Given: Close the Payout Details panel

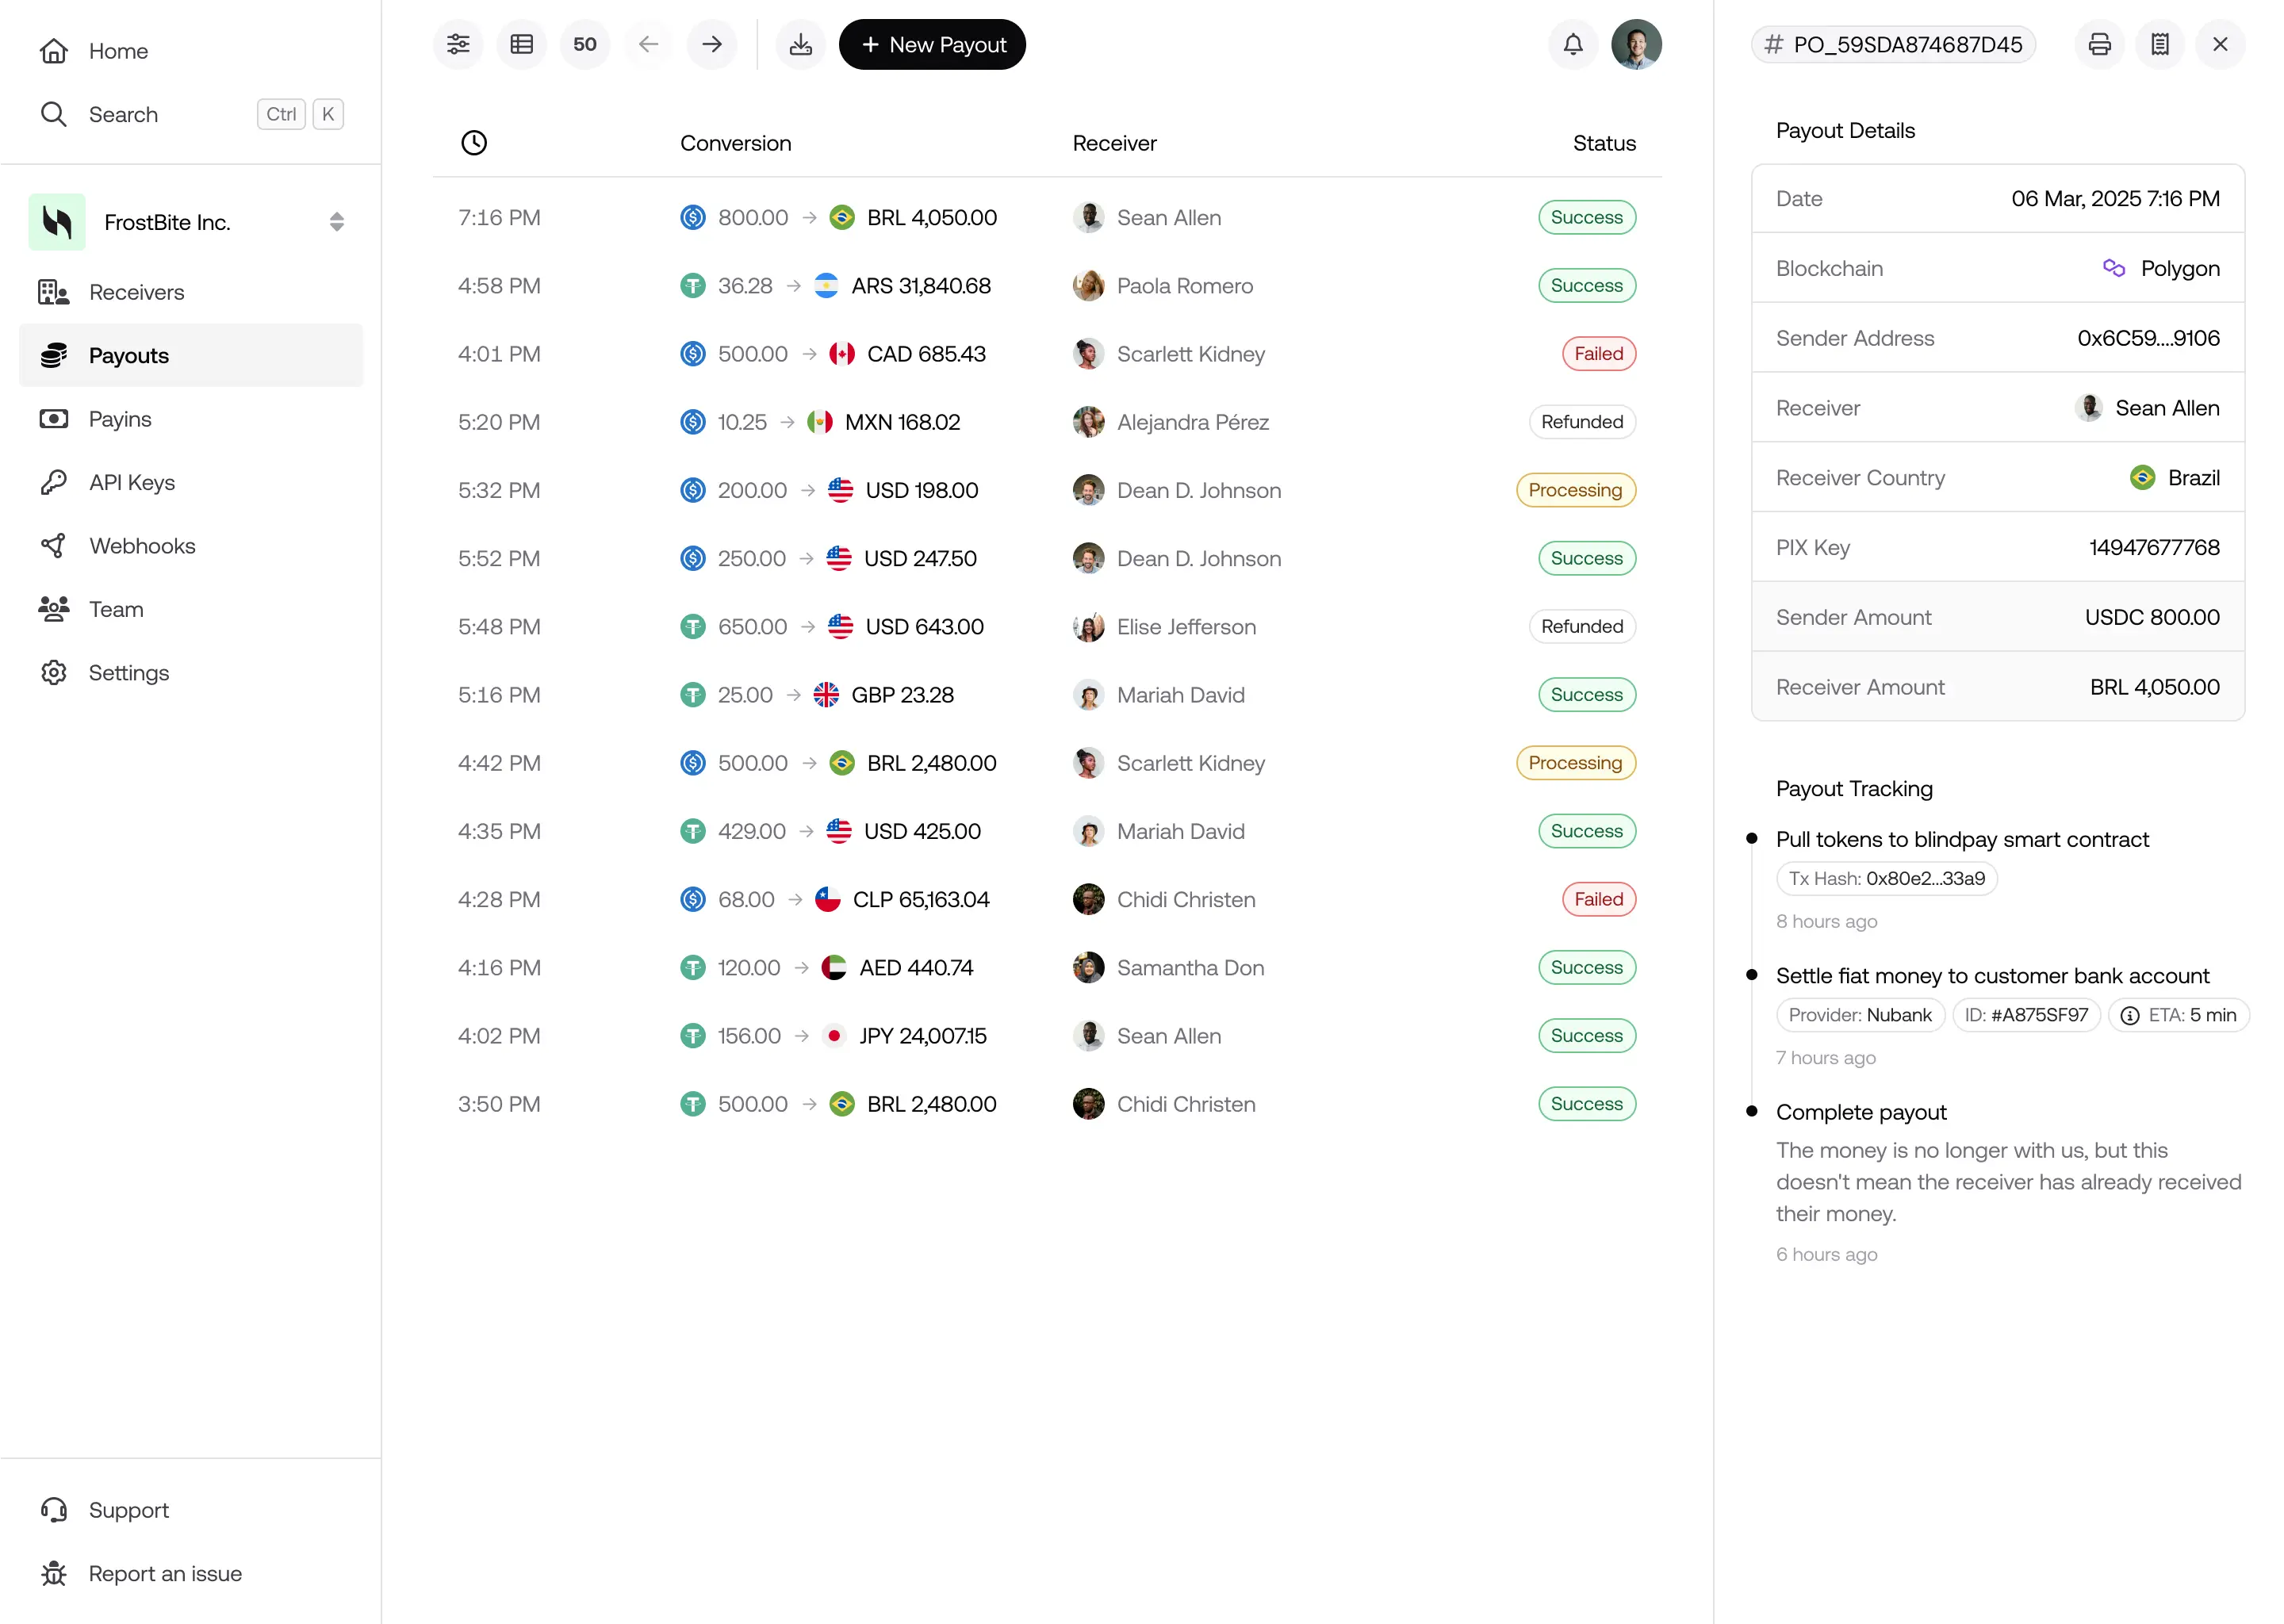Looking at the screenshot, I should coord(2221,44).
